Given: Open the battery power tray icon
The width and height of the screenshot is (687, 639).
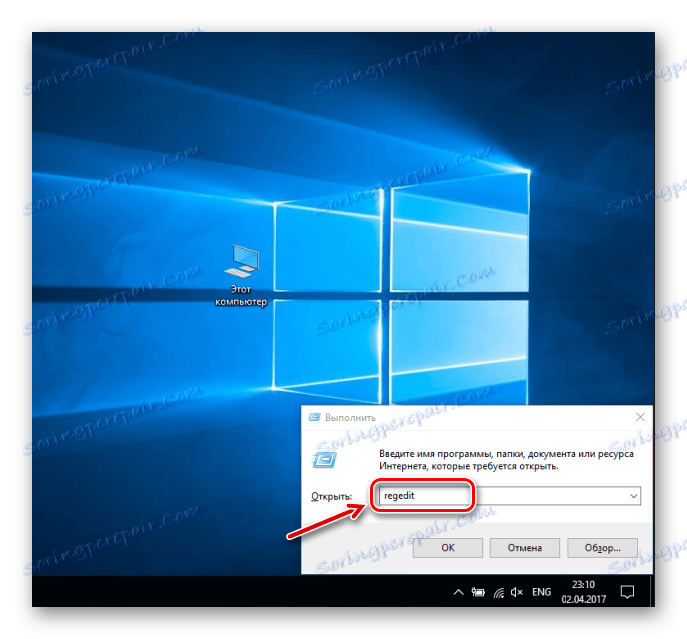Looking at the screenshot, I should (x=478, y=593).
